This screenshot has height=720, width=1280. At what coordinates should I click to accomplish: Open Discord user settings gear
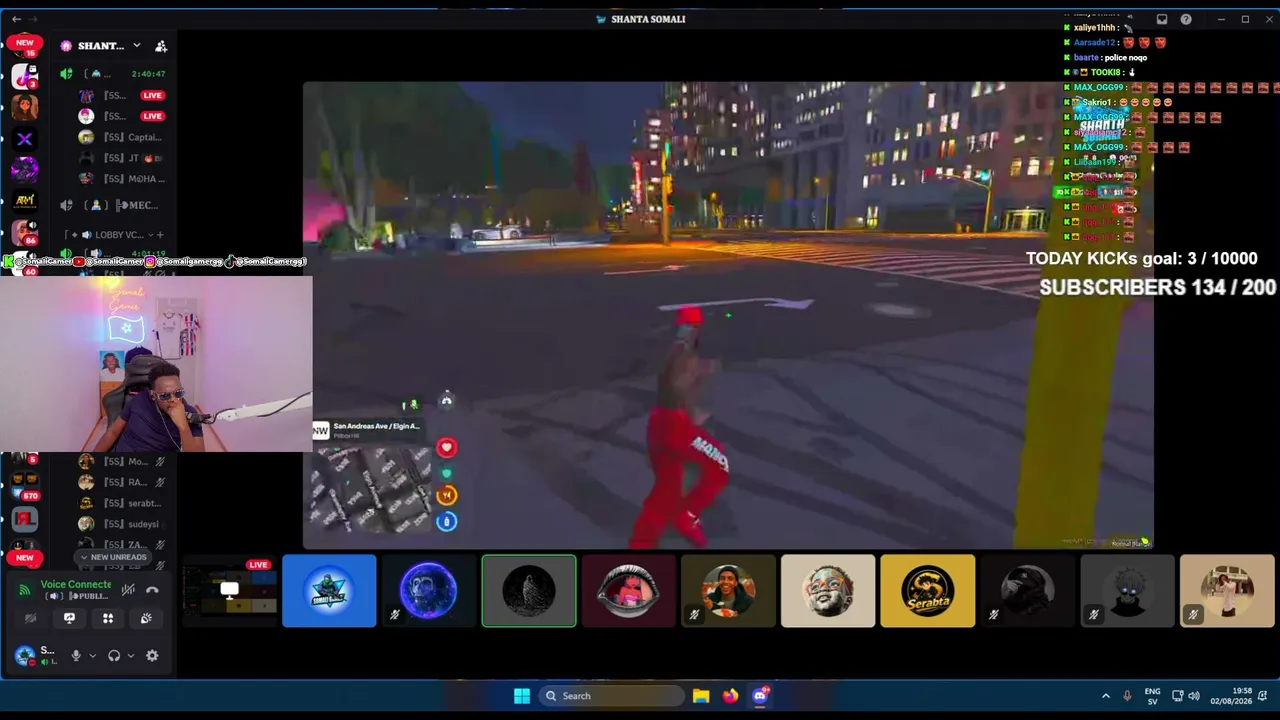[152, 656]
